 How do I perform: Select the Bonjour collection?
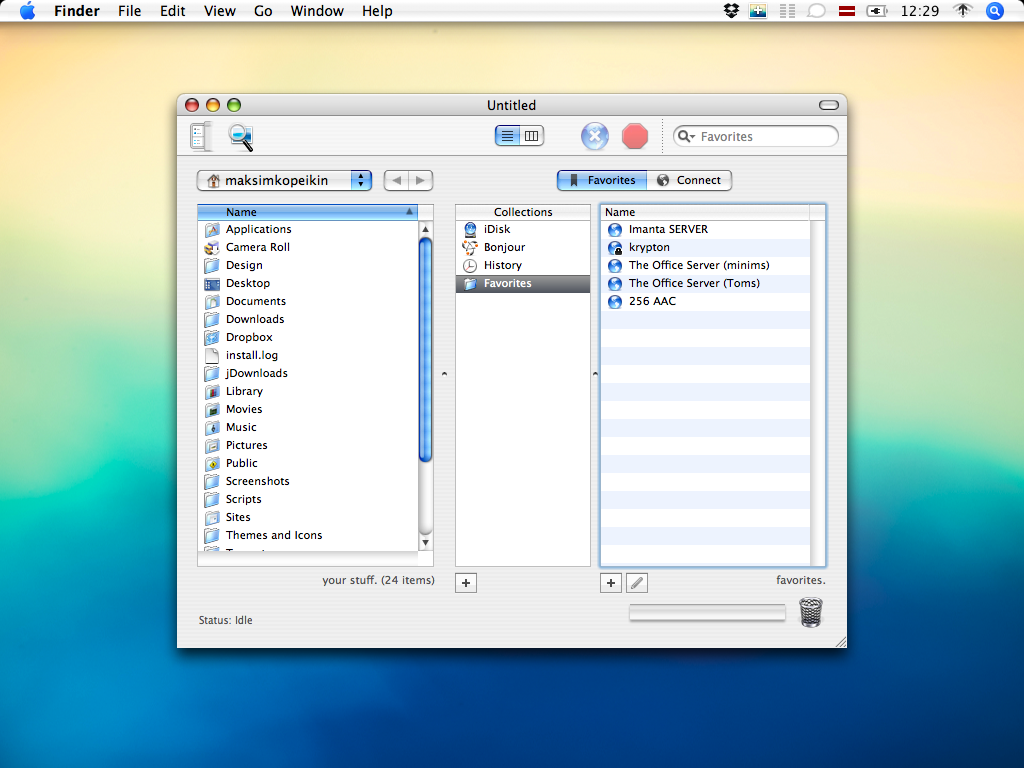522,248
